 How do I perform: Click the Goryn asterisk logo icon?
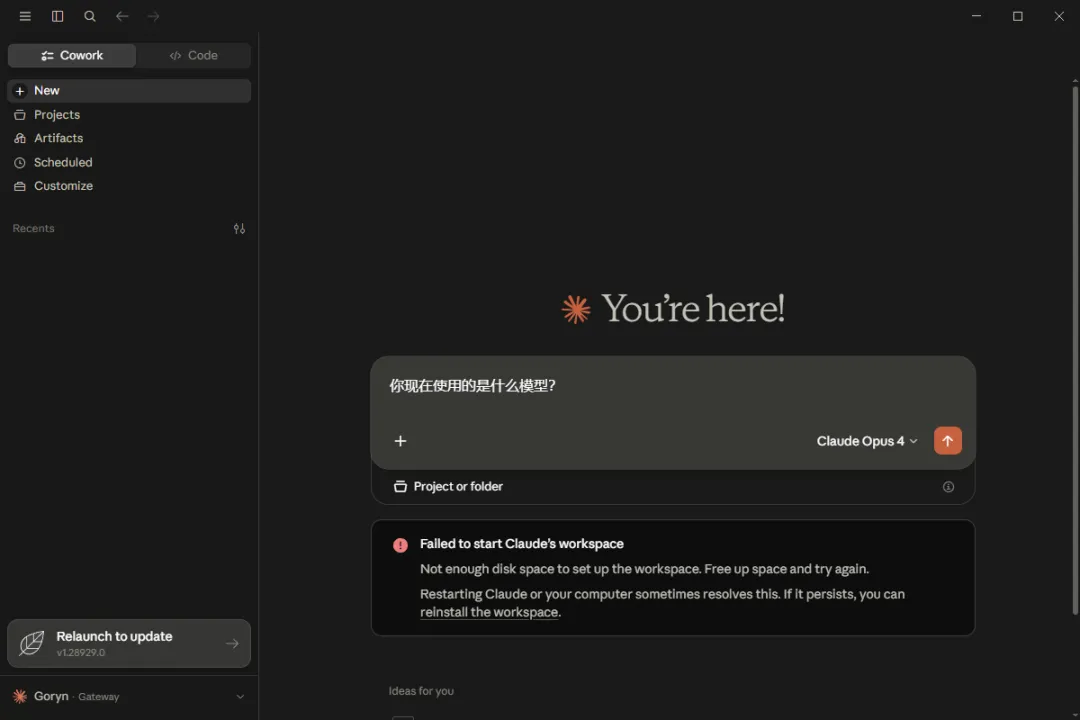point(20,696)
